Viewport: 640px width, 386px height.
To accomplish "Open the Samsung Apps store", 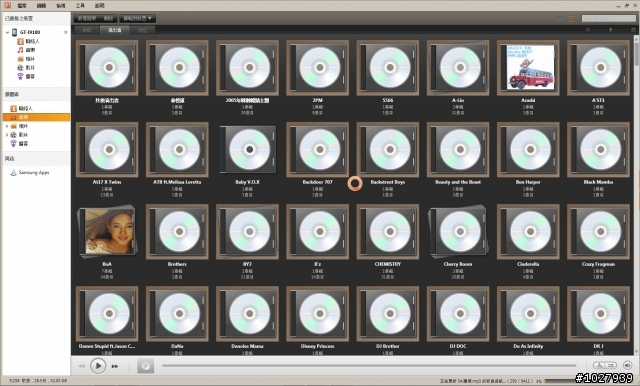I will [30, 173].
